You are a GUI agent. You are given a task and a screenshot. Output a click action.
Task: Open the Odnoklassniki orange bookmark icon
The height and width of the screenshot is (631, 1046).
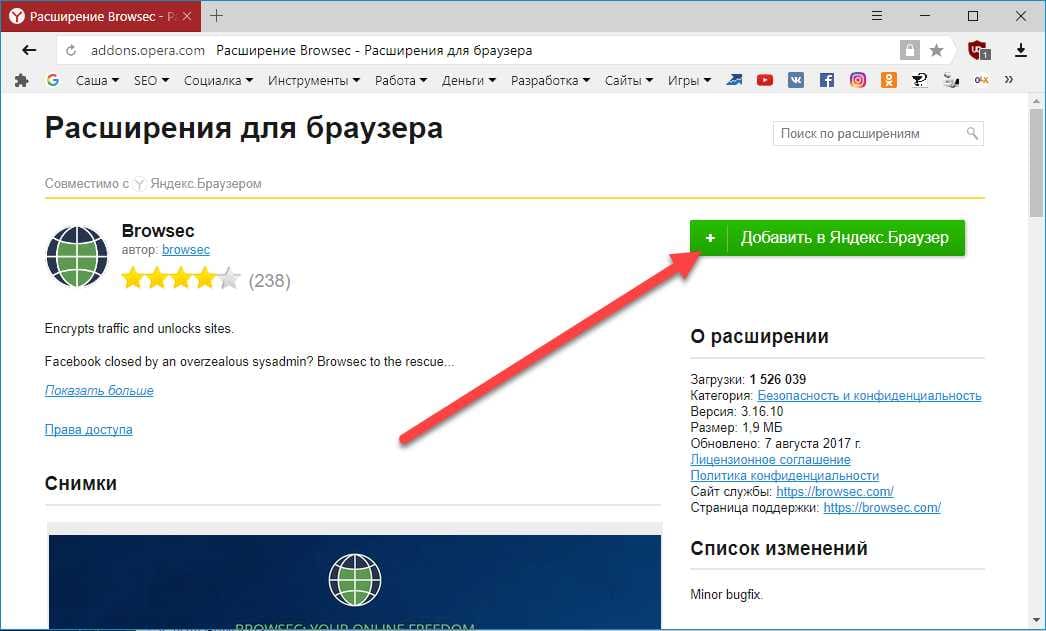coord(889,80)
